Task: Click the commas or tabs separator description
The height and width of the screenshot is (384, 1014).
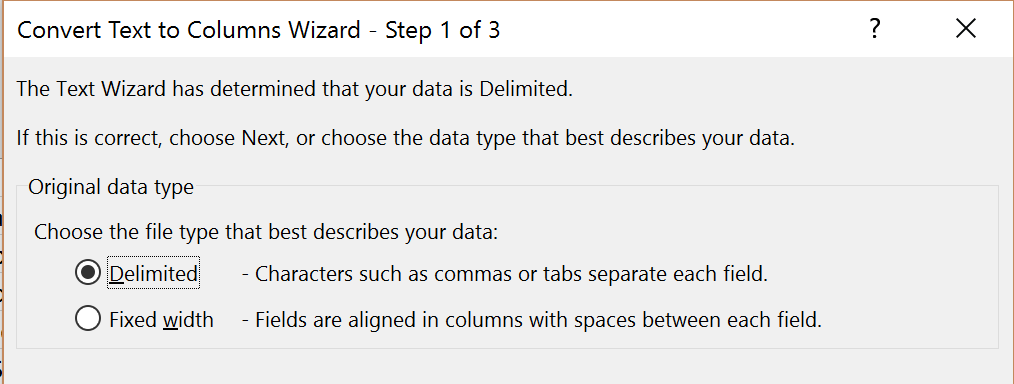Action: [505, 274]
